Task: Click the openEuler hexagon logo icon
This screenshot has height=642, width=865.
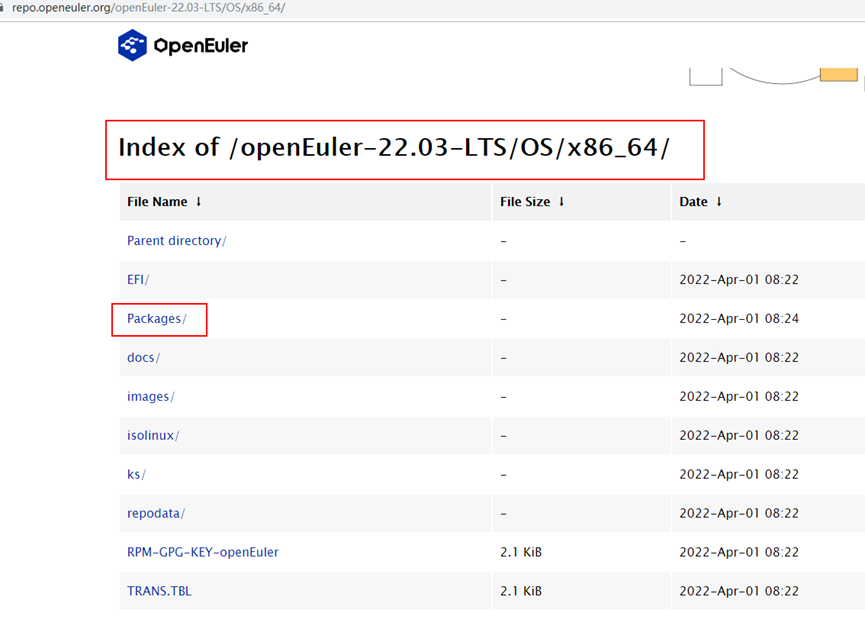Action: point(132,45)
